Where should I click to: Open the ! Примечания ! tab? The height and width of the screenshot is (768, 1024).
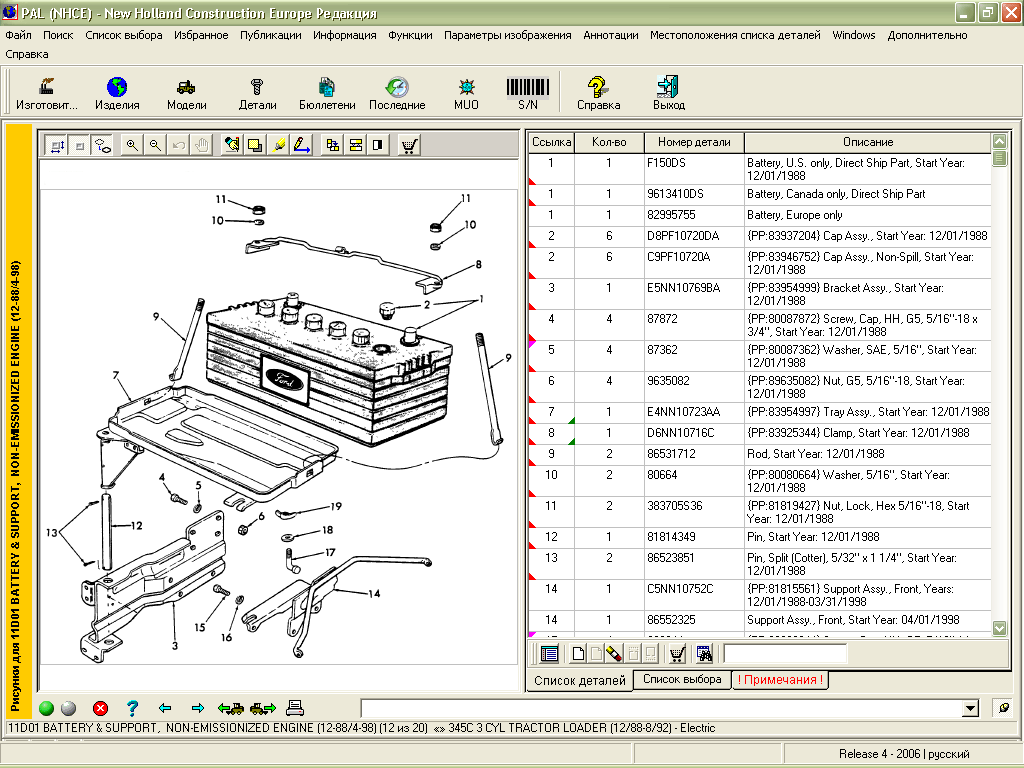click(780, 680)
